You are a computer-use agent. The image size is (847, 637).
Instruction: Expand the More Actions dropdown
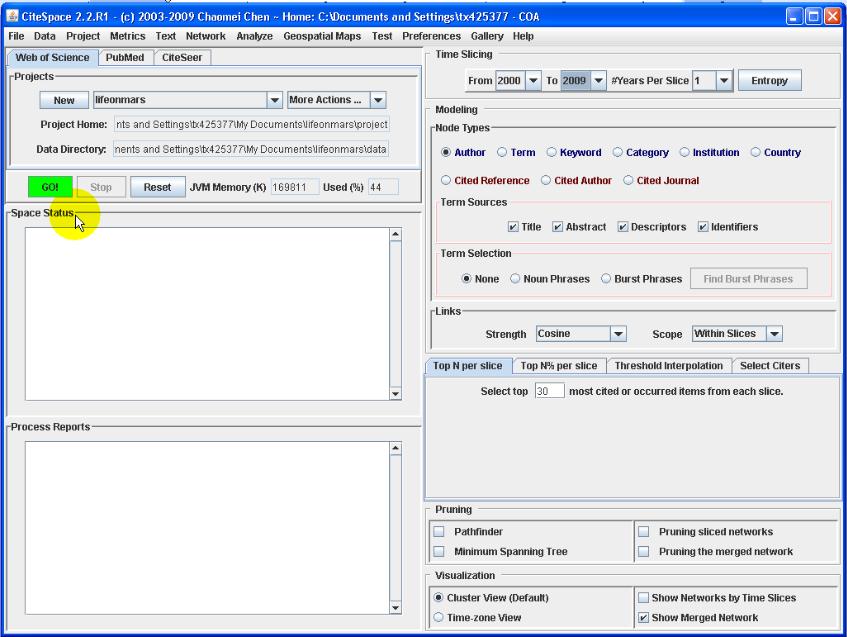[x=378, y=100]
